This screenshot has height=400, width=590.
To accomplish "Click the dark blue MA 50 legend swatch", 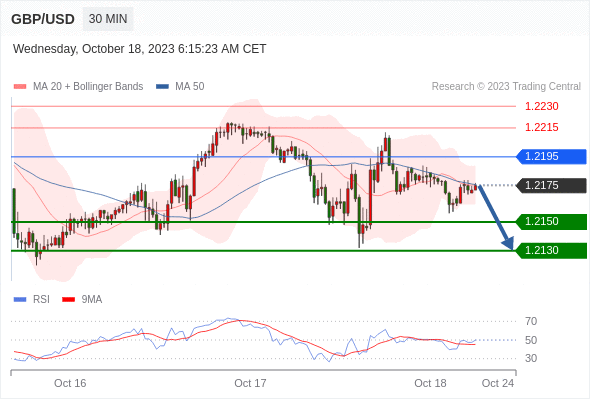I will tap(162, 87).
